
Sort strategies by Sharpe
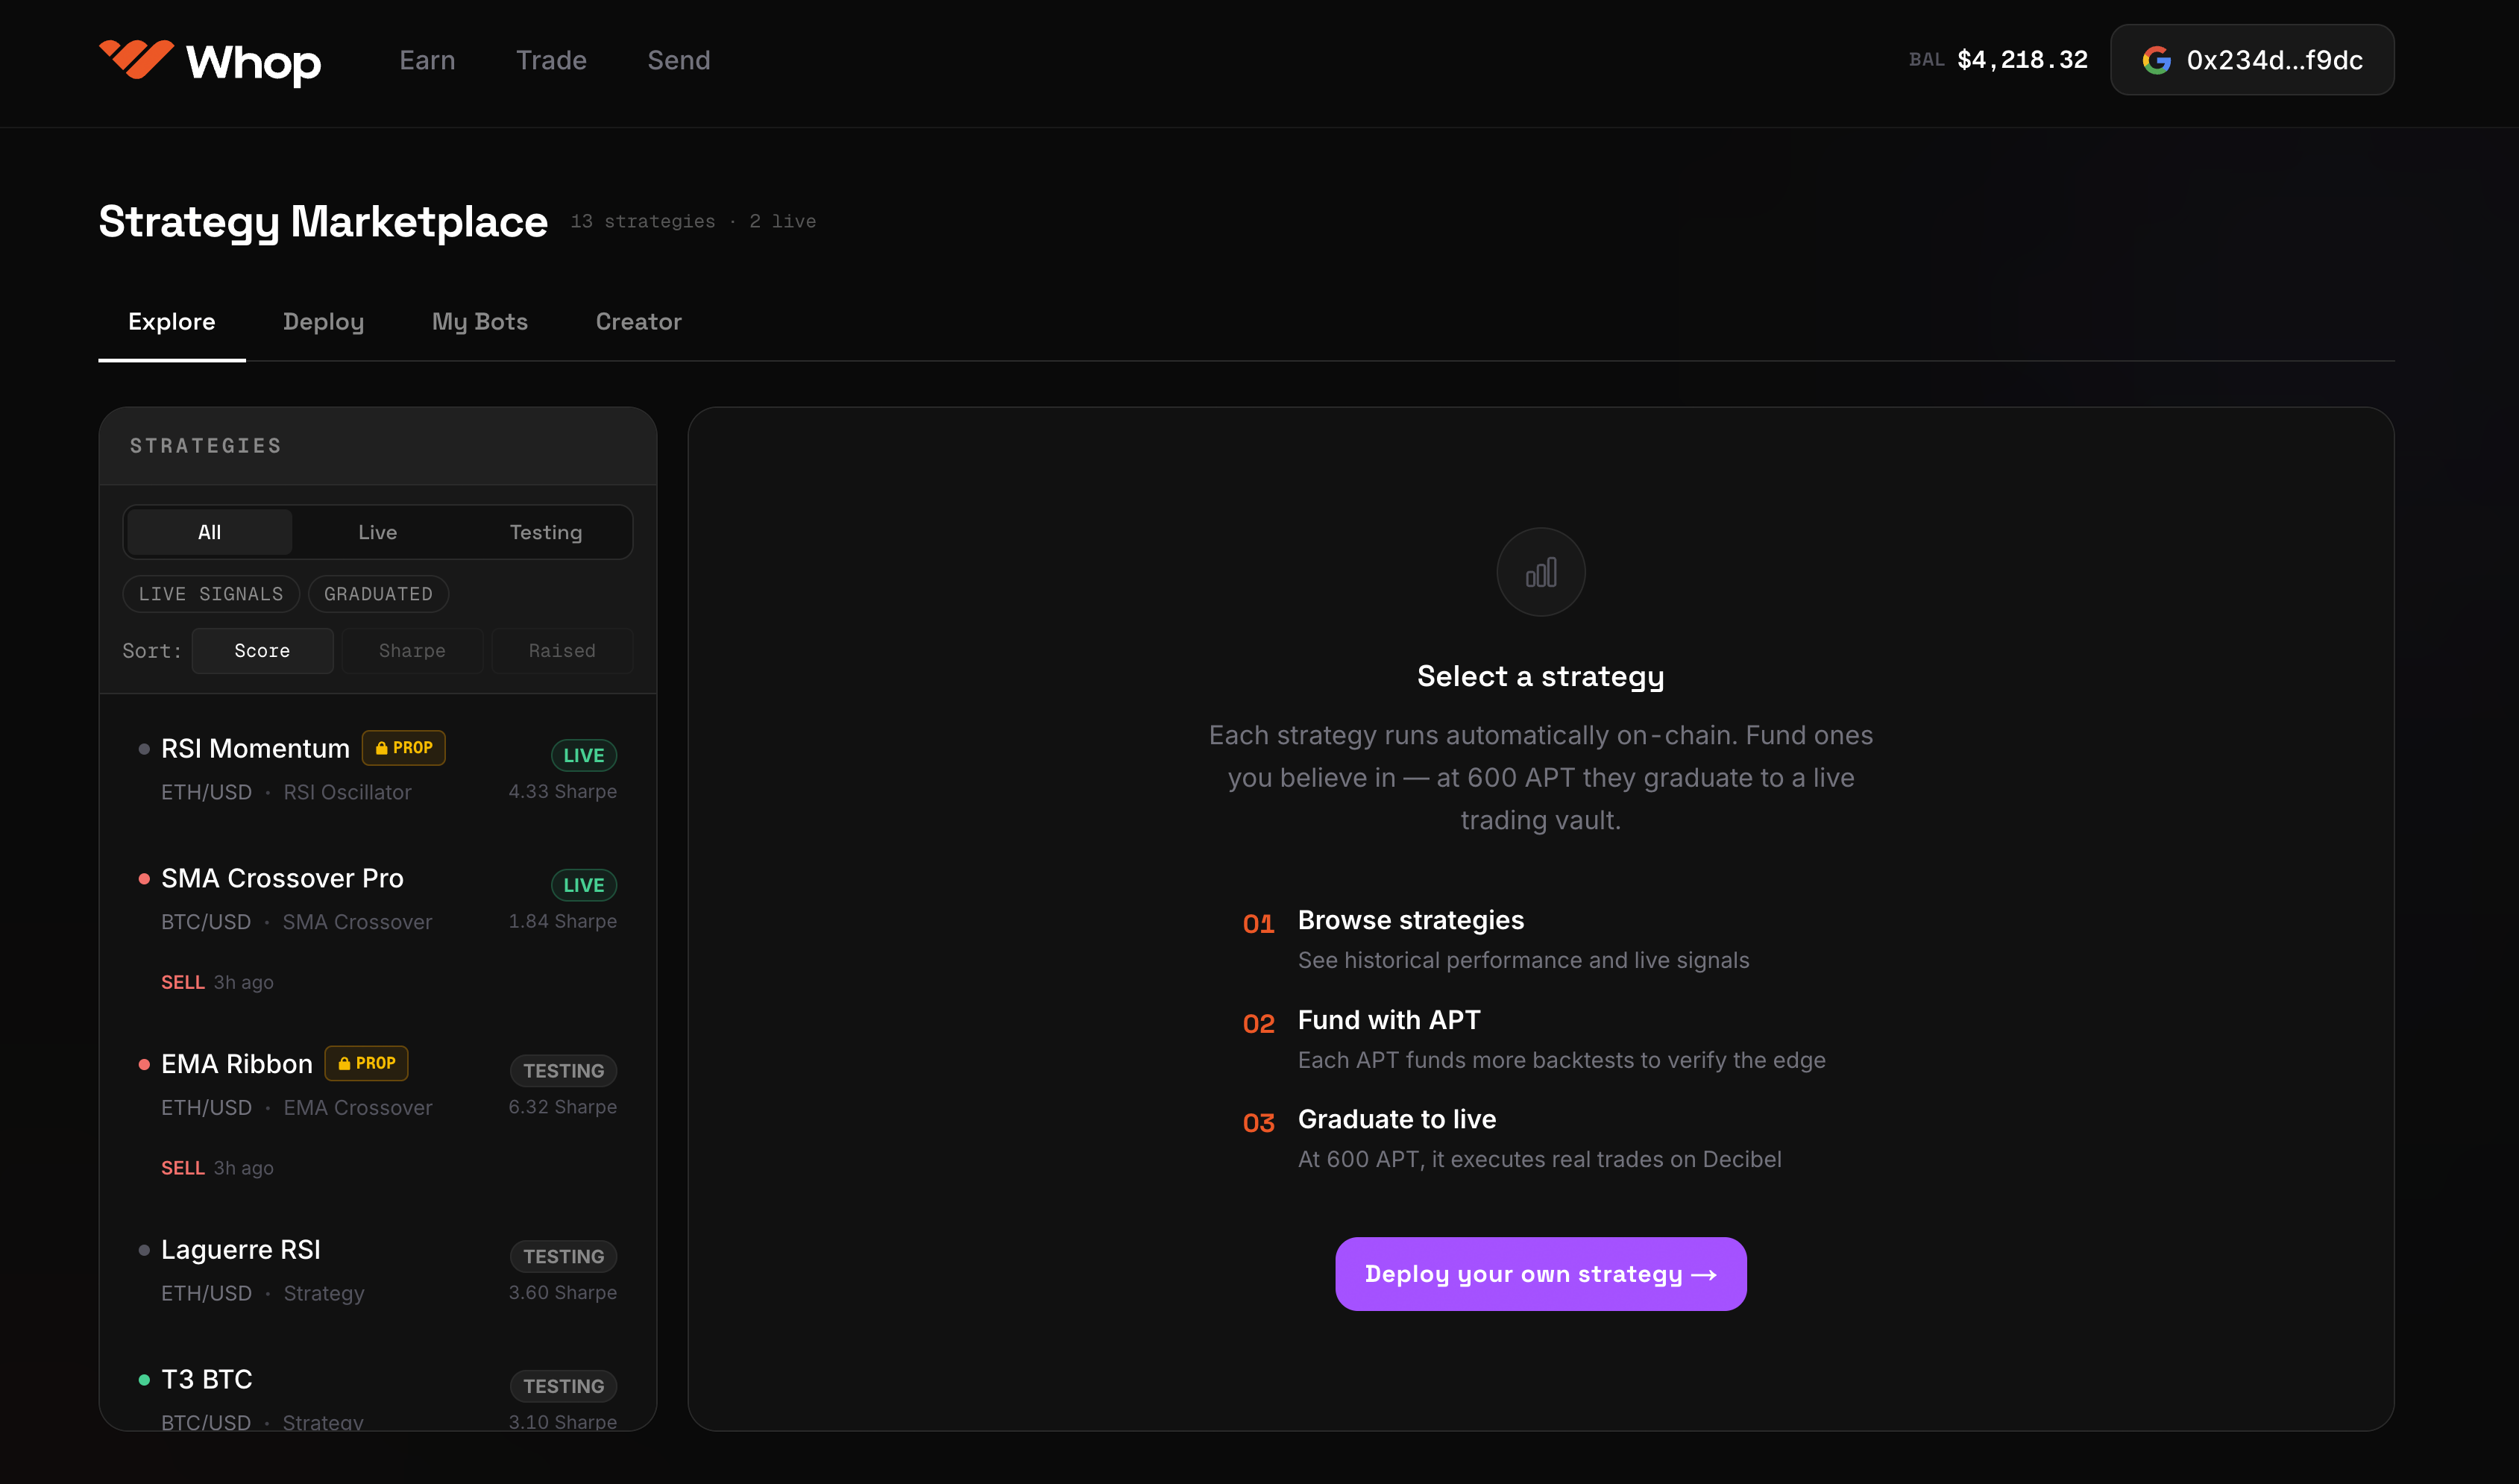(x=412, y=651)
